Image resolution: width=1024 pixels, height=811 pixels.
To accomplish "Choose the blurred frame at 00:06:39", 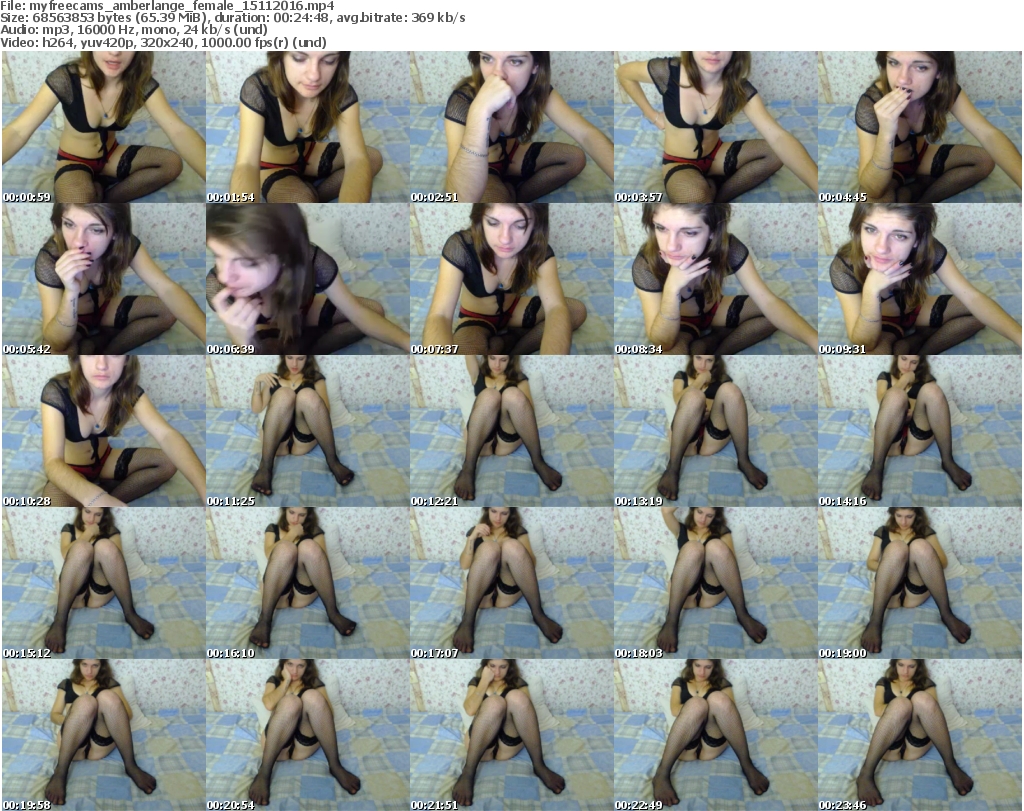I will pos(308,279).
